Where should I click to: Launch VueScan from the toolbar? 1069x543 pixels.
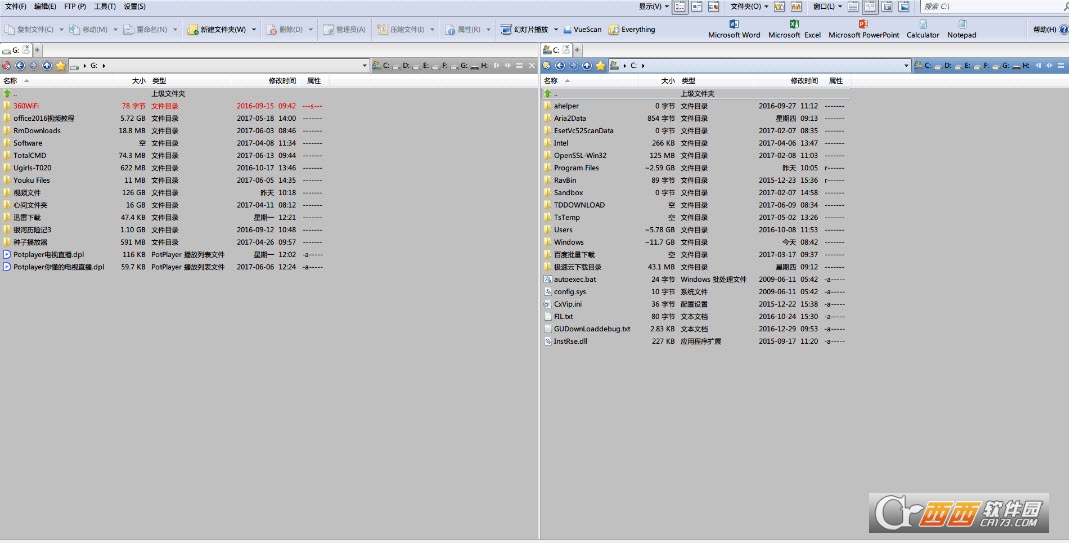click(582, 29)
